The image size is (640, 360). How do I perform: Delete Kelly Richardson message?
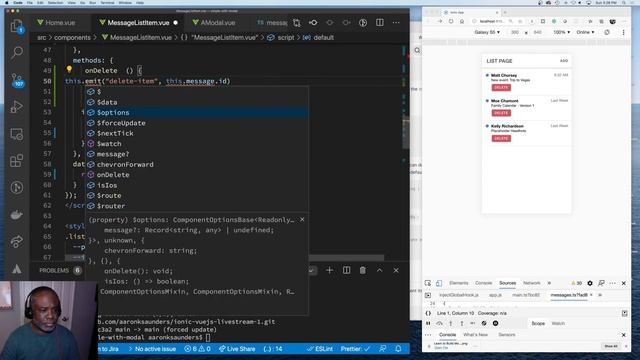(x=501, y=138)
